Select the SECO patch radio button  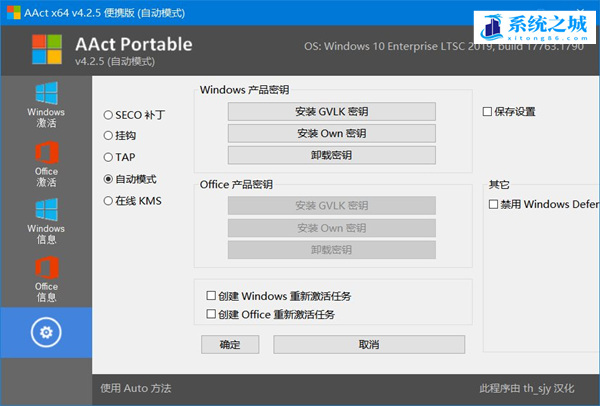pyautogui.click(x=108, y=115)
